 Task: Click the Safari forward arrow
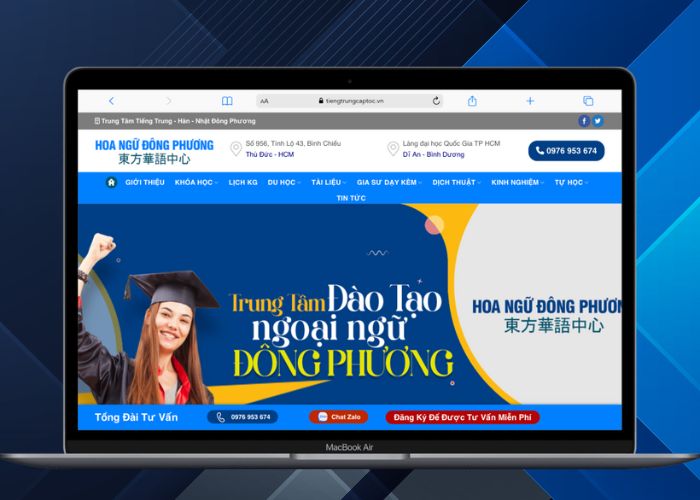pos(168,101)
